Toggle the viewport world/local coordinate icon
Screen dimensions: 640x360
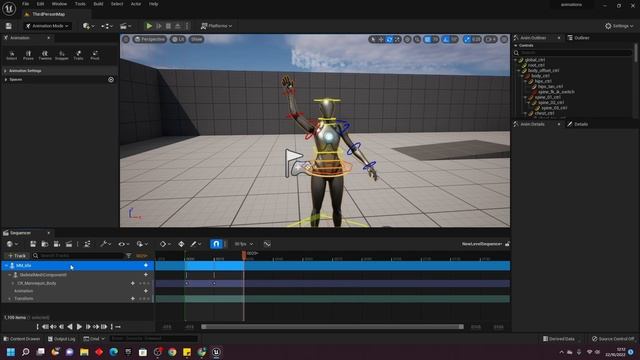[407, 39]
